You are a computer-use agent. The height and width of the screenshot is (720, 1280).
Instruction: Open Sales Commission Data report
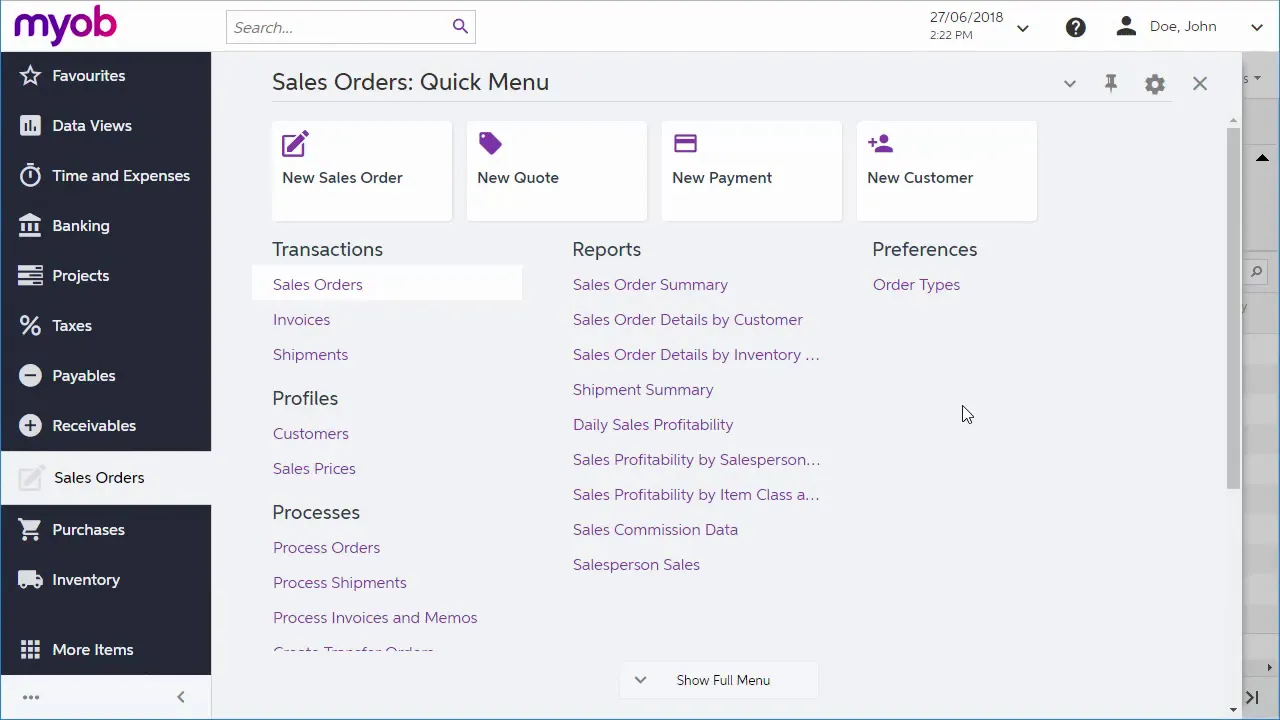coord(655,530)
